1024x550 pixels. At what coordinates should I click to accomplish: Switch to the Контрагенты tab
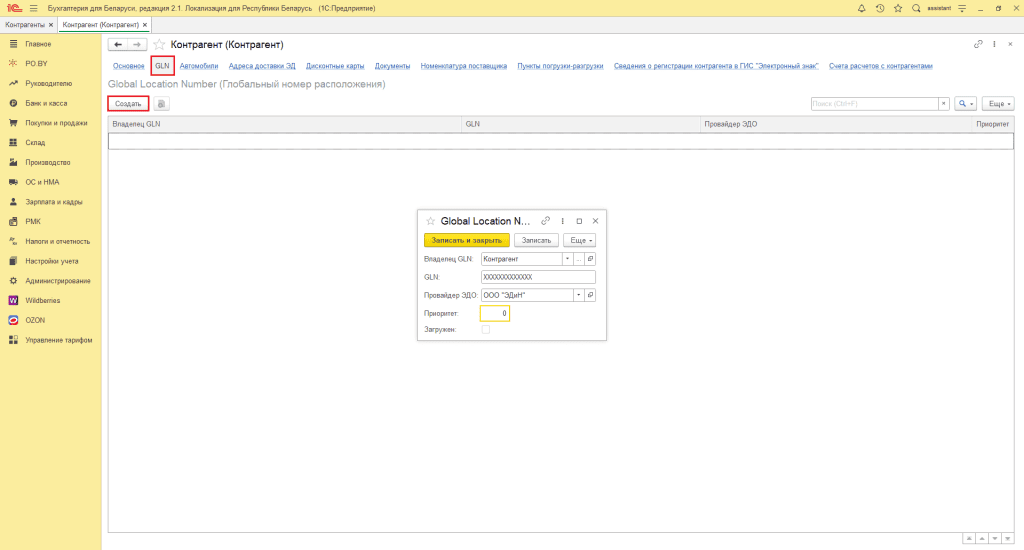click(26, 24)
